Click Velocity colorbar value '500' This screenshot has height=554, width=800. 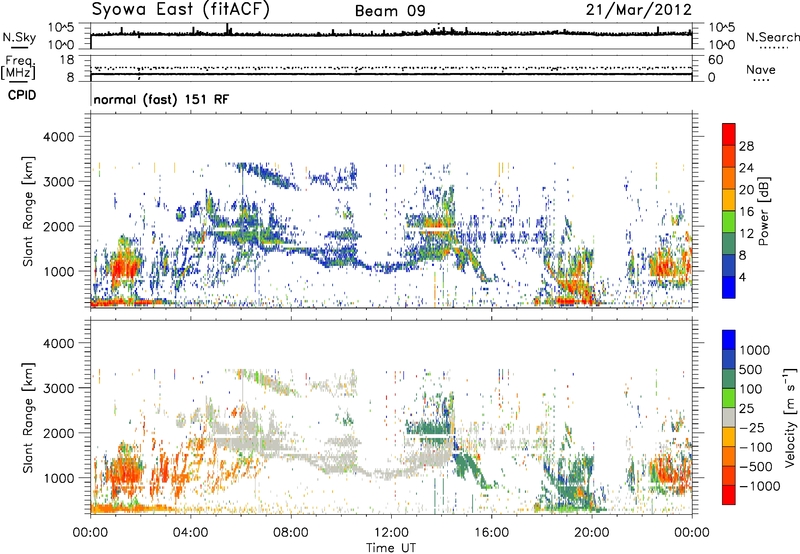point(751,369)
